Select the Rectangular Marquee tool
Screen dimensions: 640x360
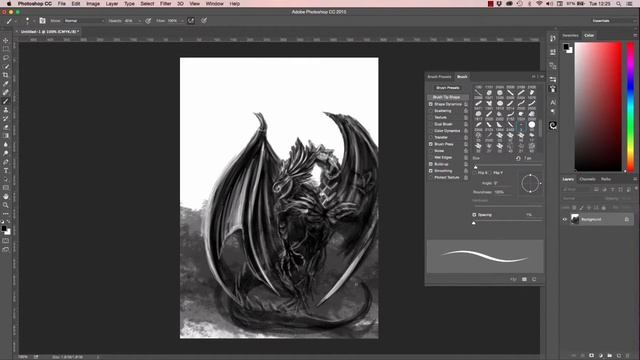(x=6, y=49)
